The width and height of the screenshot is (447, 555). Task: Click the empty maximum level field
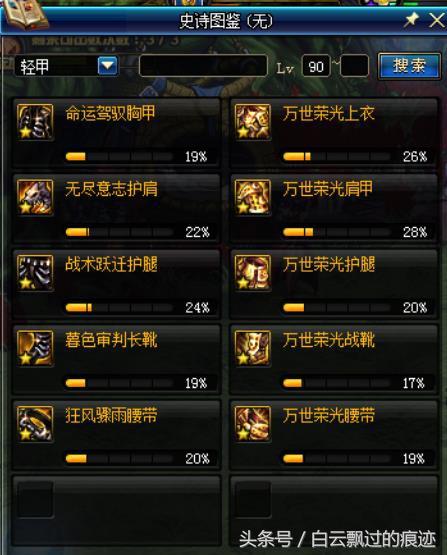click(354, 66)
